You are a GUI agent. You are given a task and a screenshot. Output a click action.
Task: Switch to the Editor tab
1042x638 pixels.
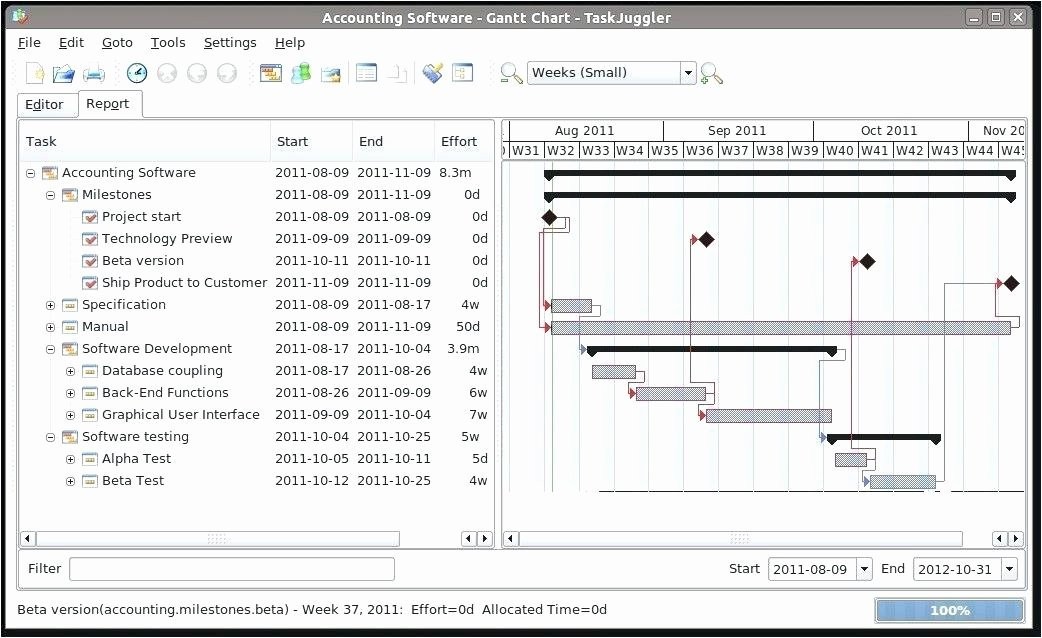[x=44, y=105]
